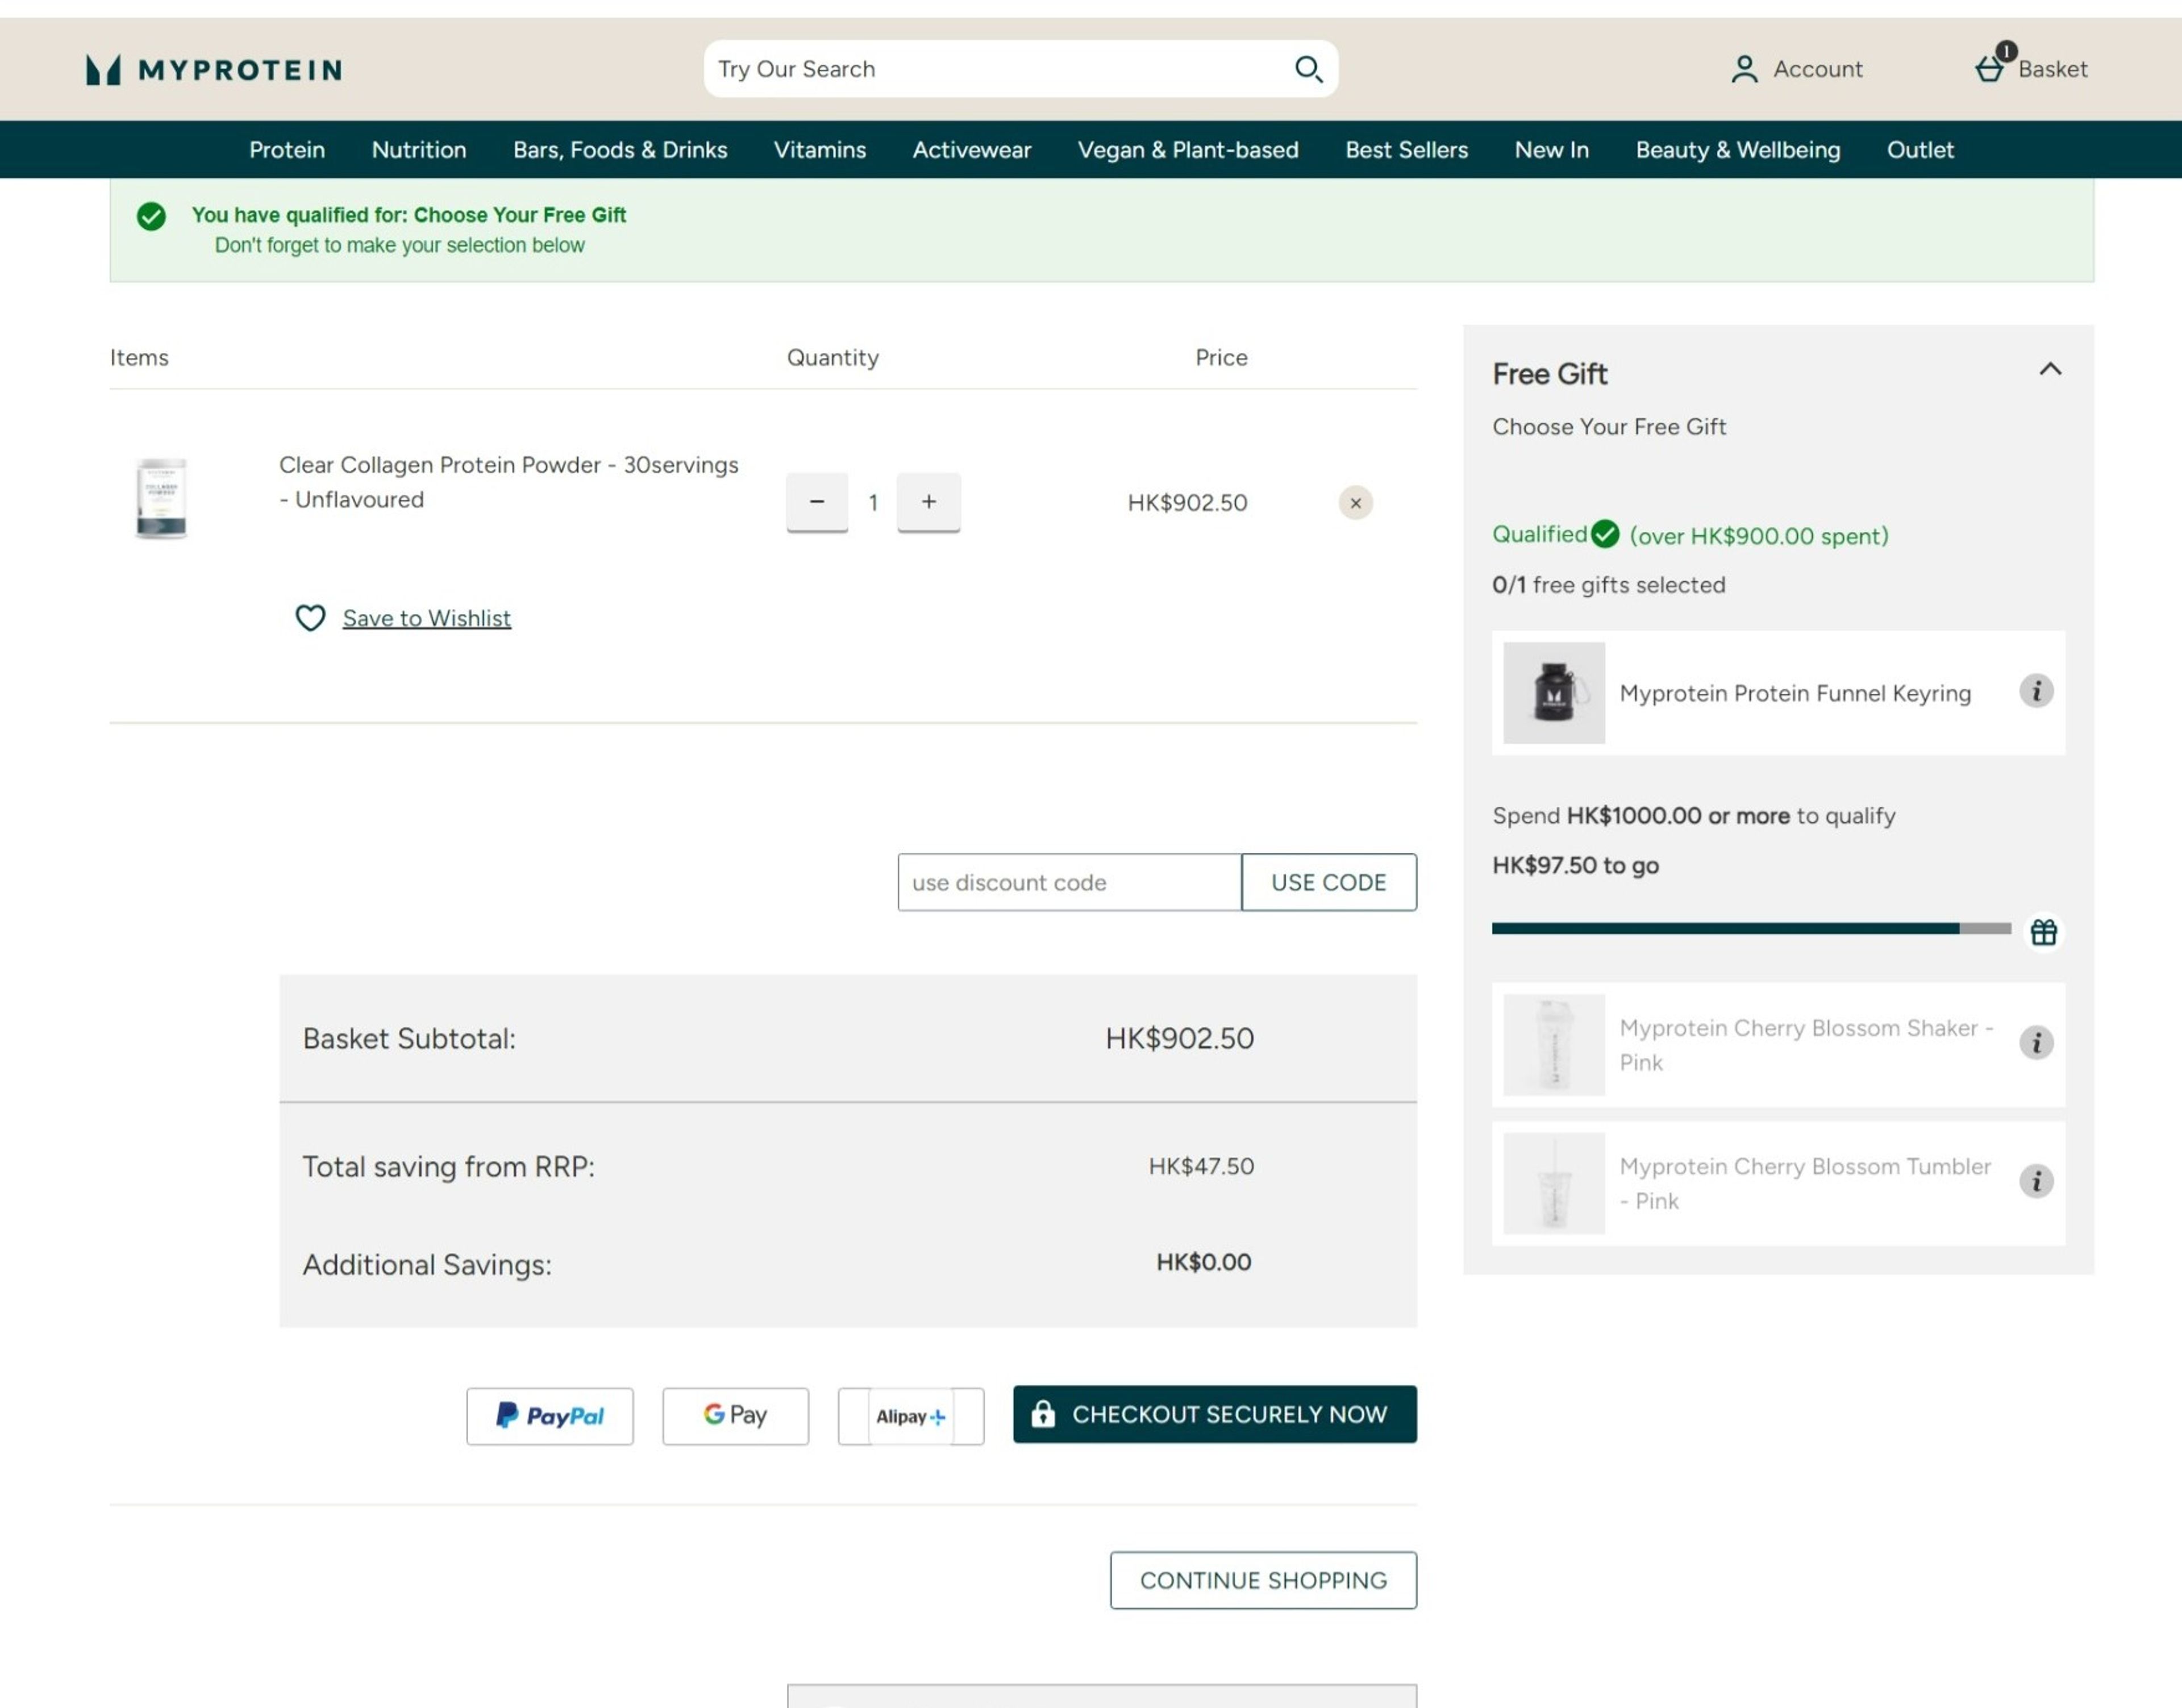Image resolution: width=2182 pixels, height=1708 pixels.
Task: Click the heart wishlist icon
Action: (310, 618)
